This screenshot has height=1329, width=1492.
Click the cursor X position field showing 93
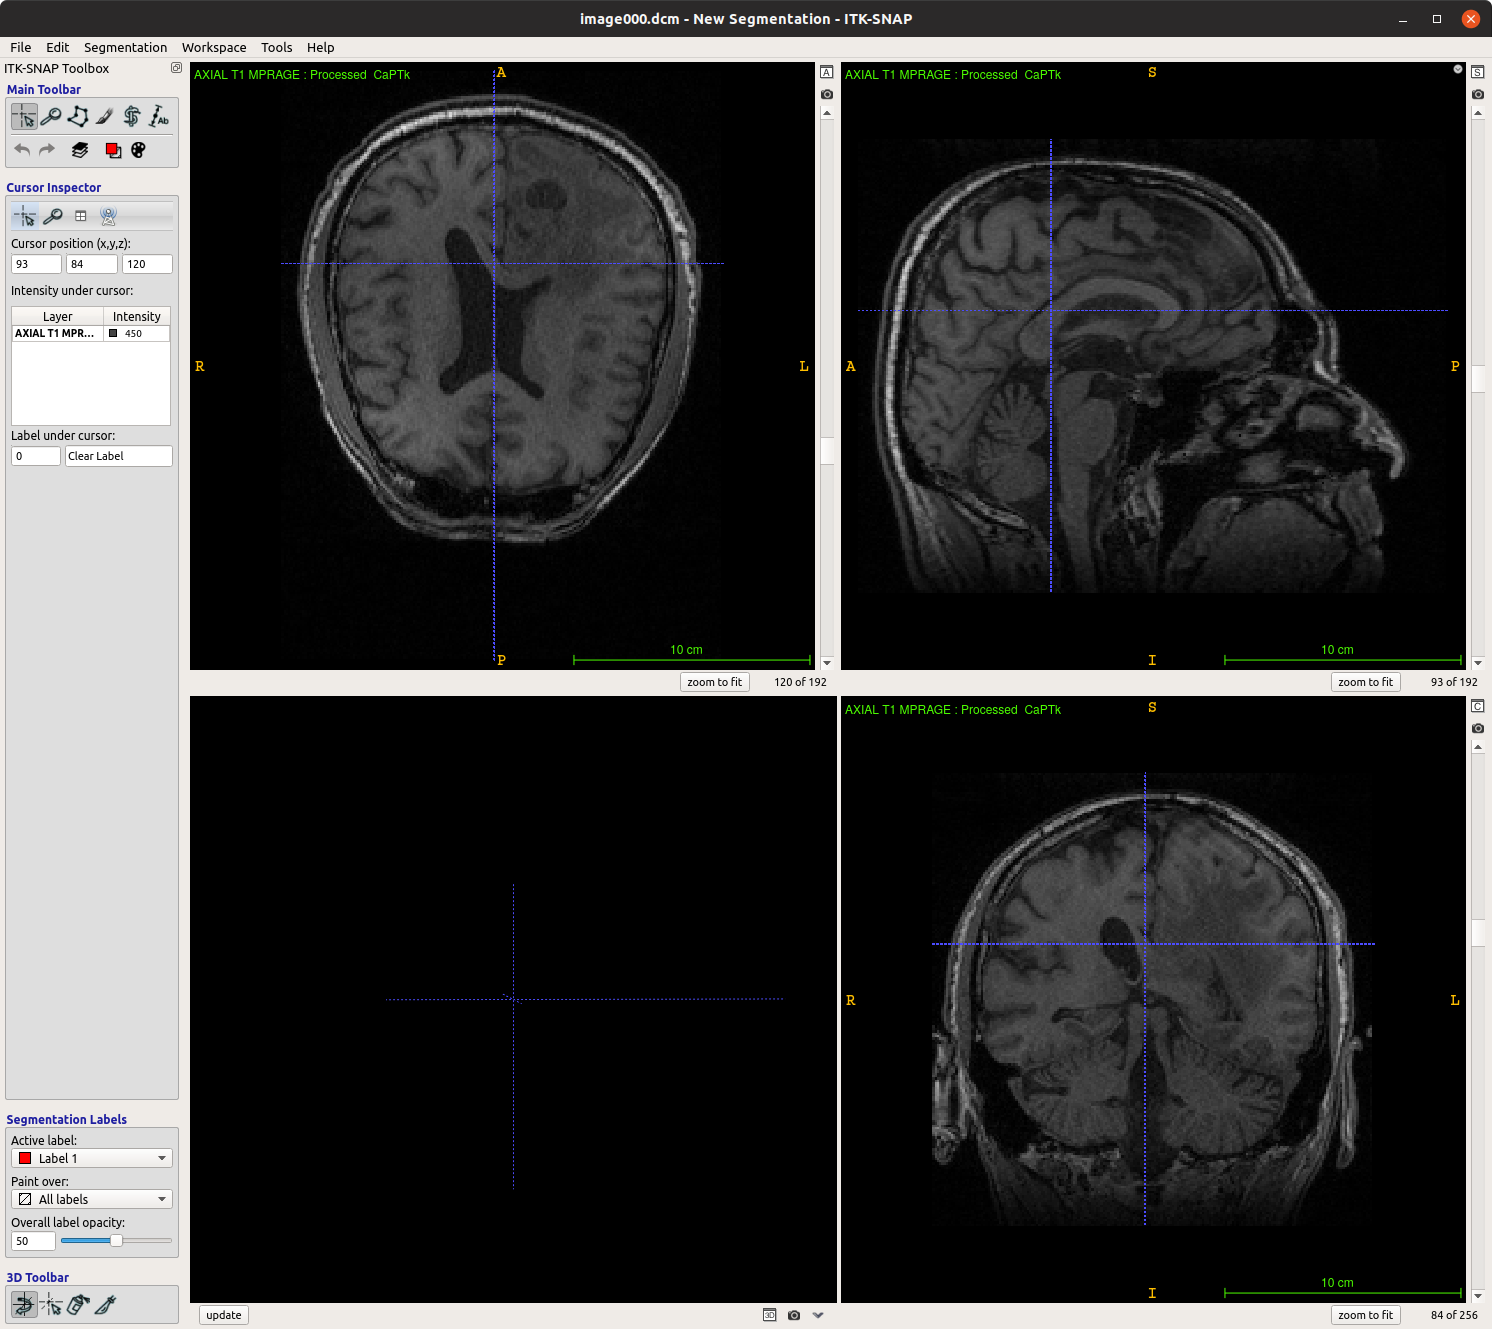coord(36,264)
